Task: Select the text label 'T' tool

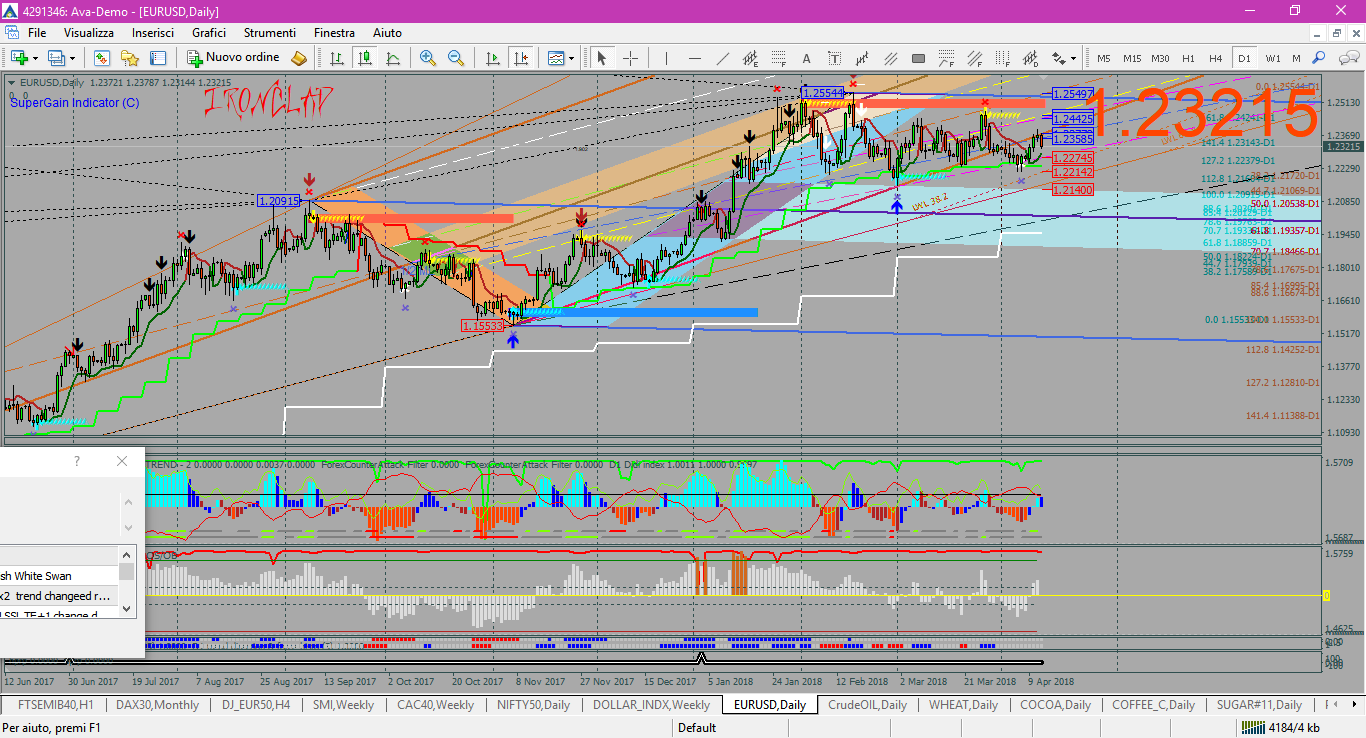Action: click(x=834, y=58)
